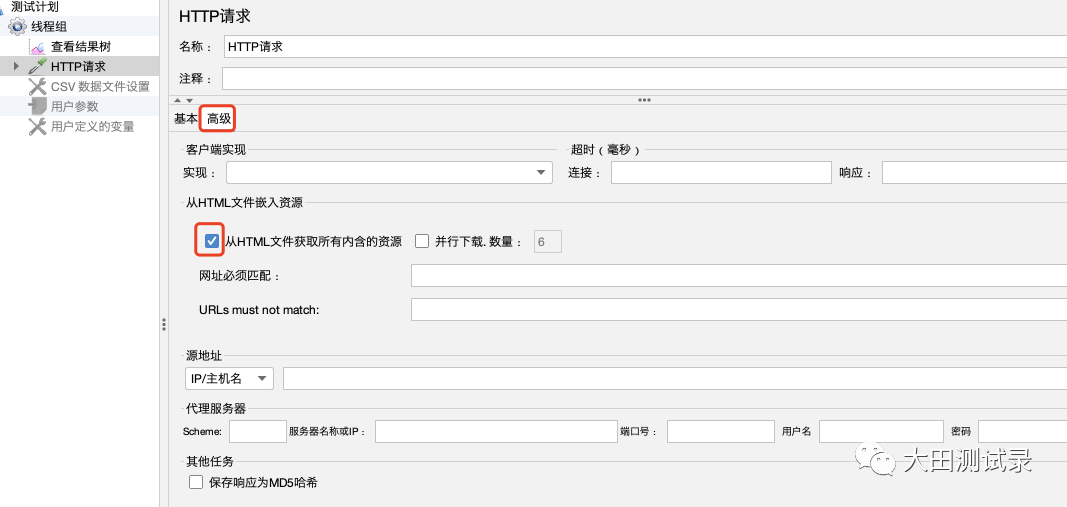Switch to the 基本 tab
This screenshot has height=507, width=1067.
pyautogui.click(x=185, y=118)
